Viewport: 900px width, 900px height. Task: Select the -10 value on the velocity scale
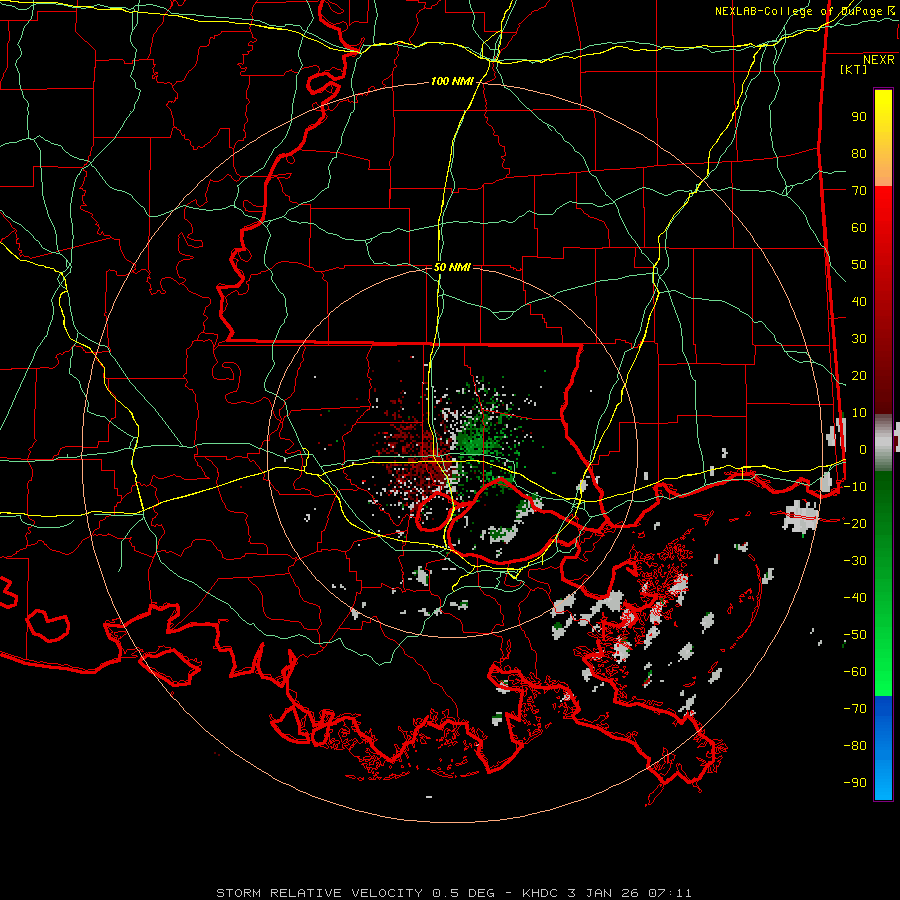click(x=855, y=487)
